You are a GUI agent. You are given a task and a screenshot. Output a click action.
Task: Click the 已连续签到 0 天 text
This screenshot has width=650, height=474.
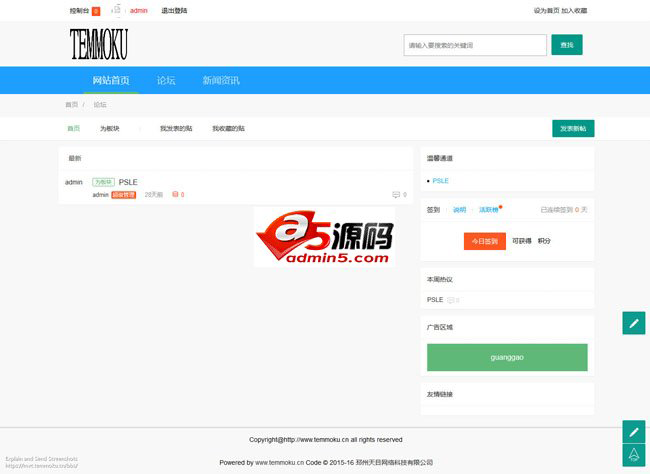tap(564, 210)
